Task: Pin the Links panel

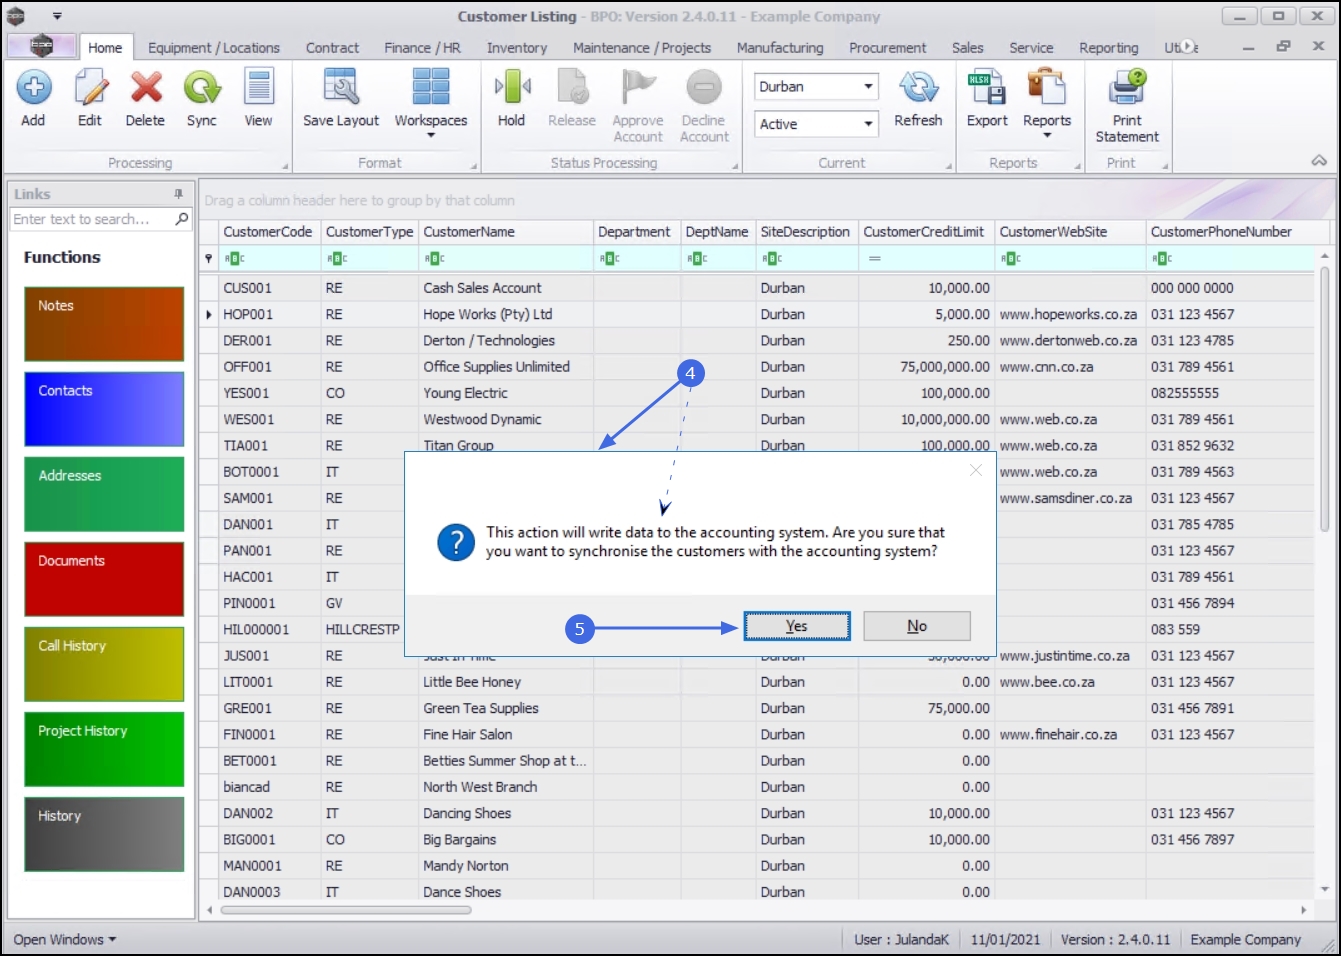Action: 178,194
